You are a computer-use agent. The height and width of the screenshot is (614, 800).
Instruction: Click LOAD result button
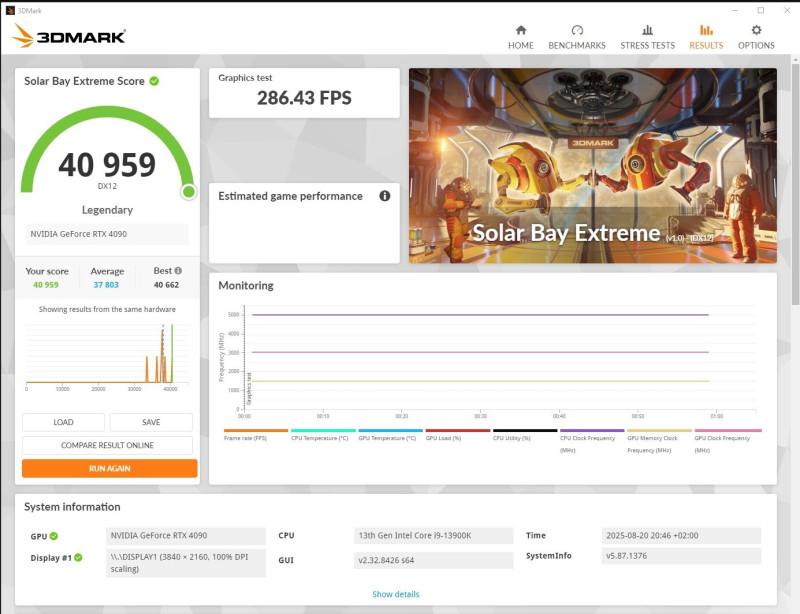(63, 422)
